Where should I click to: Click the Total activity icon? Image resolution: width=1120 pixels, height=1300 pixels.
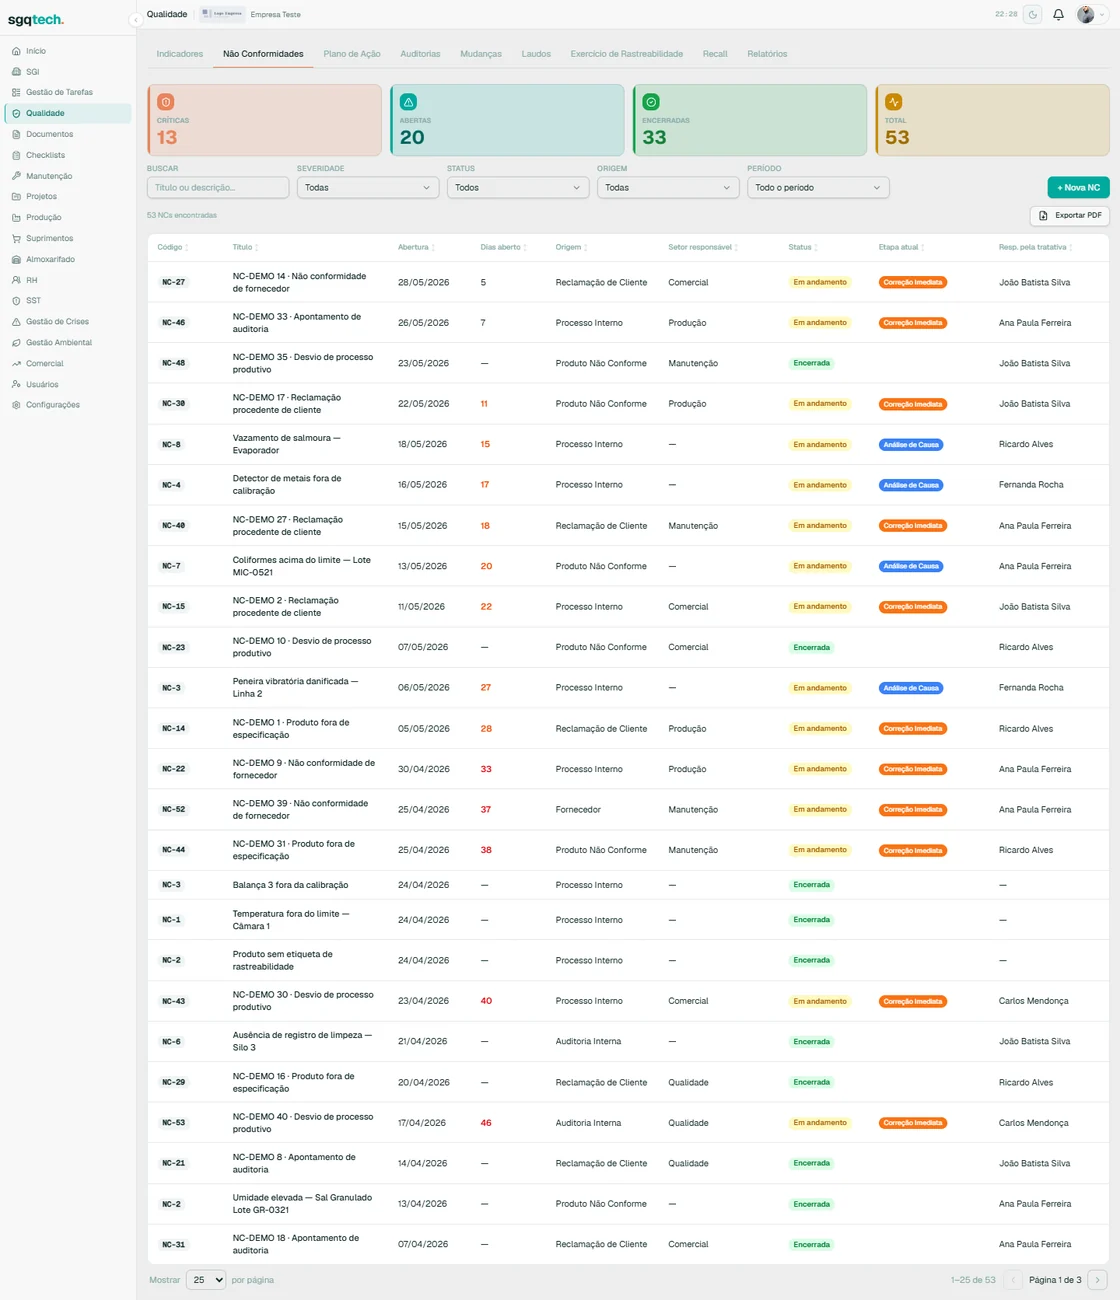click(894, 102)
